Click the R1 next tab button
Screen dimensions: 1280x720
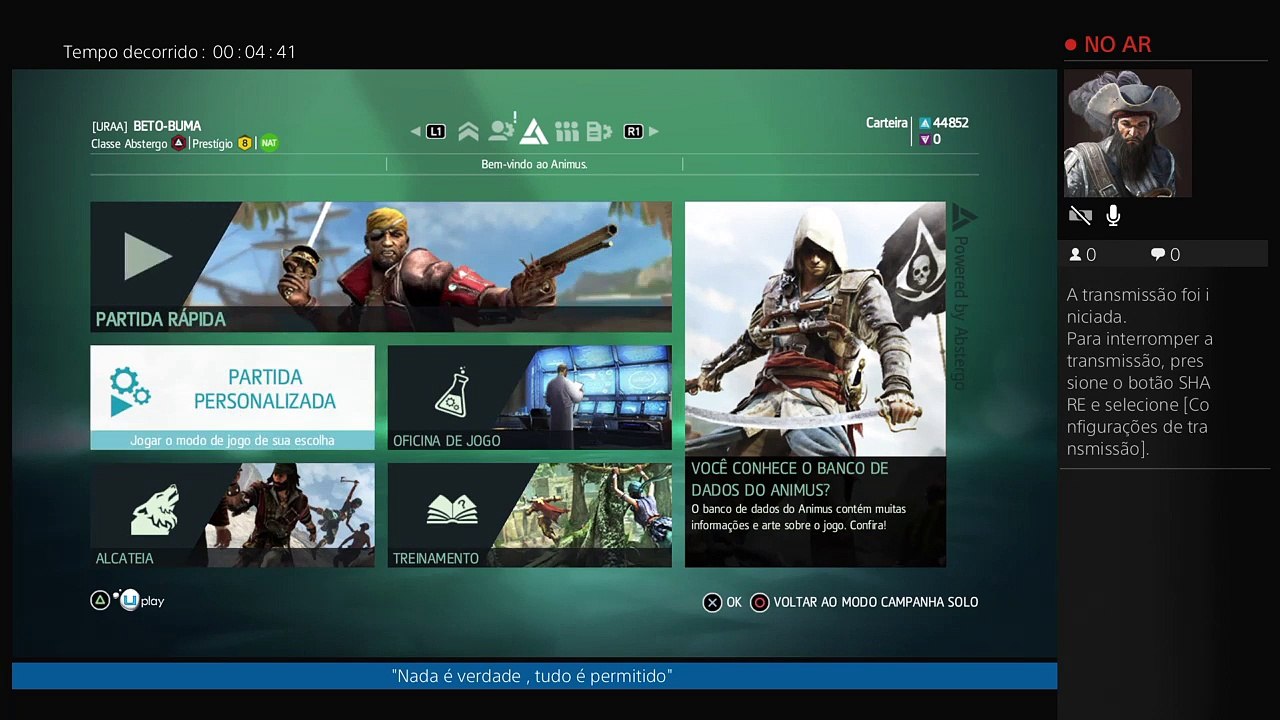(633, 131)
